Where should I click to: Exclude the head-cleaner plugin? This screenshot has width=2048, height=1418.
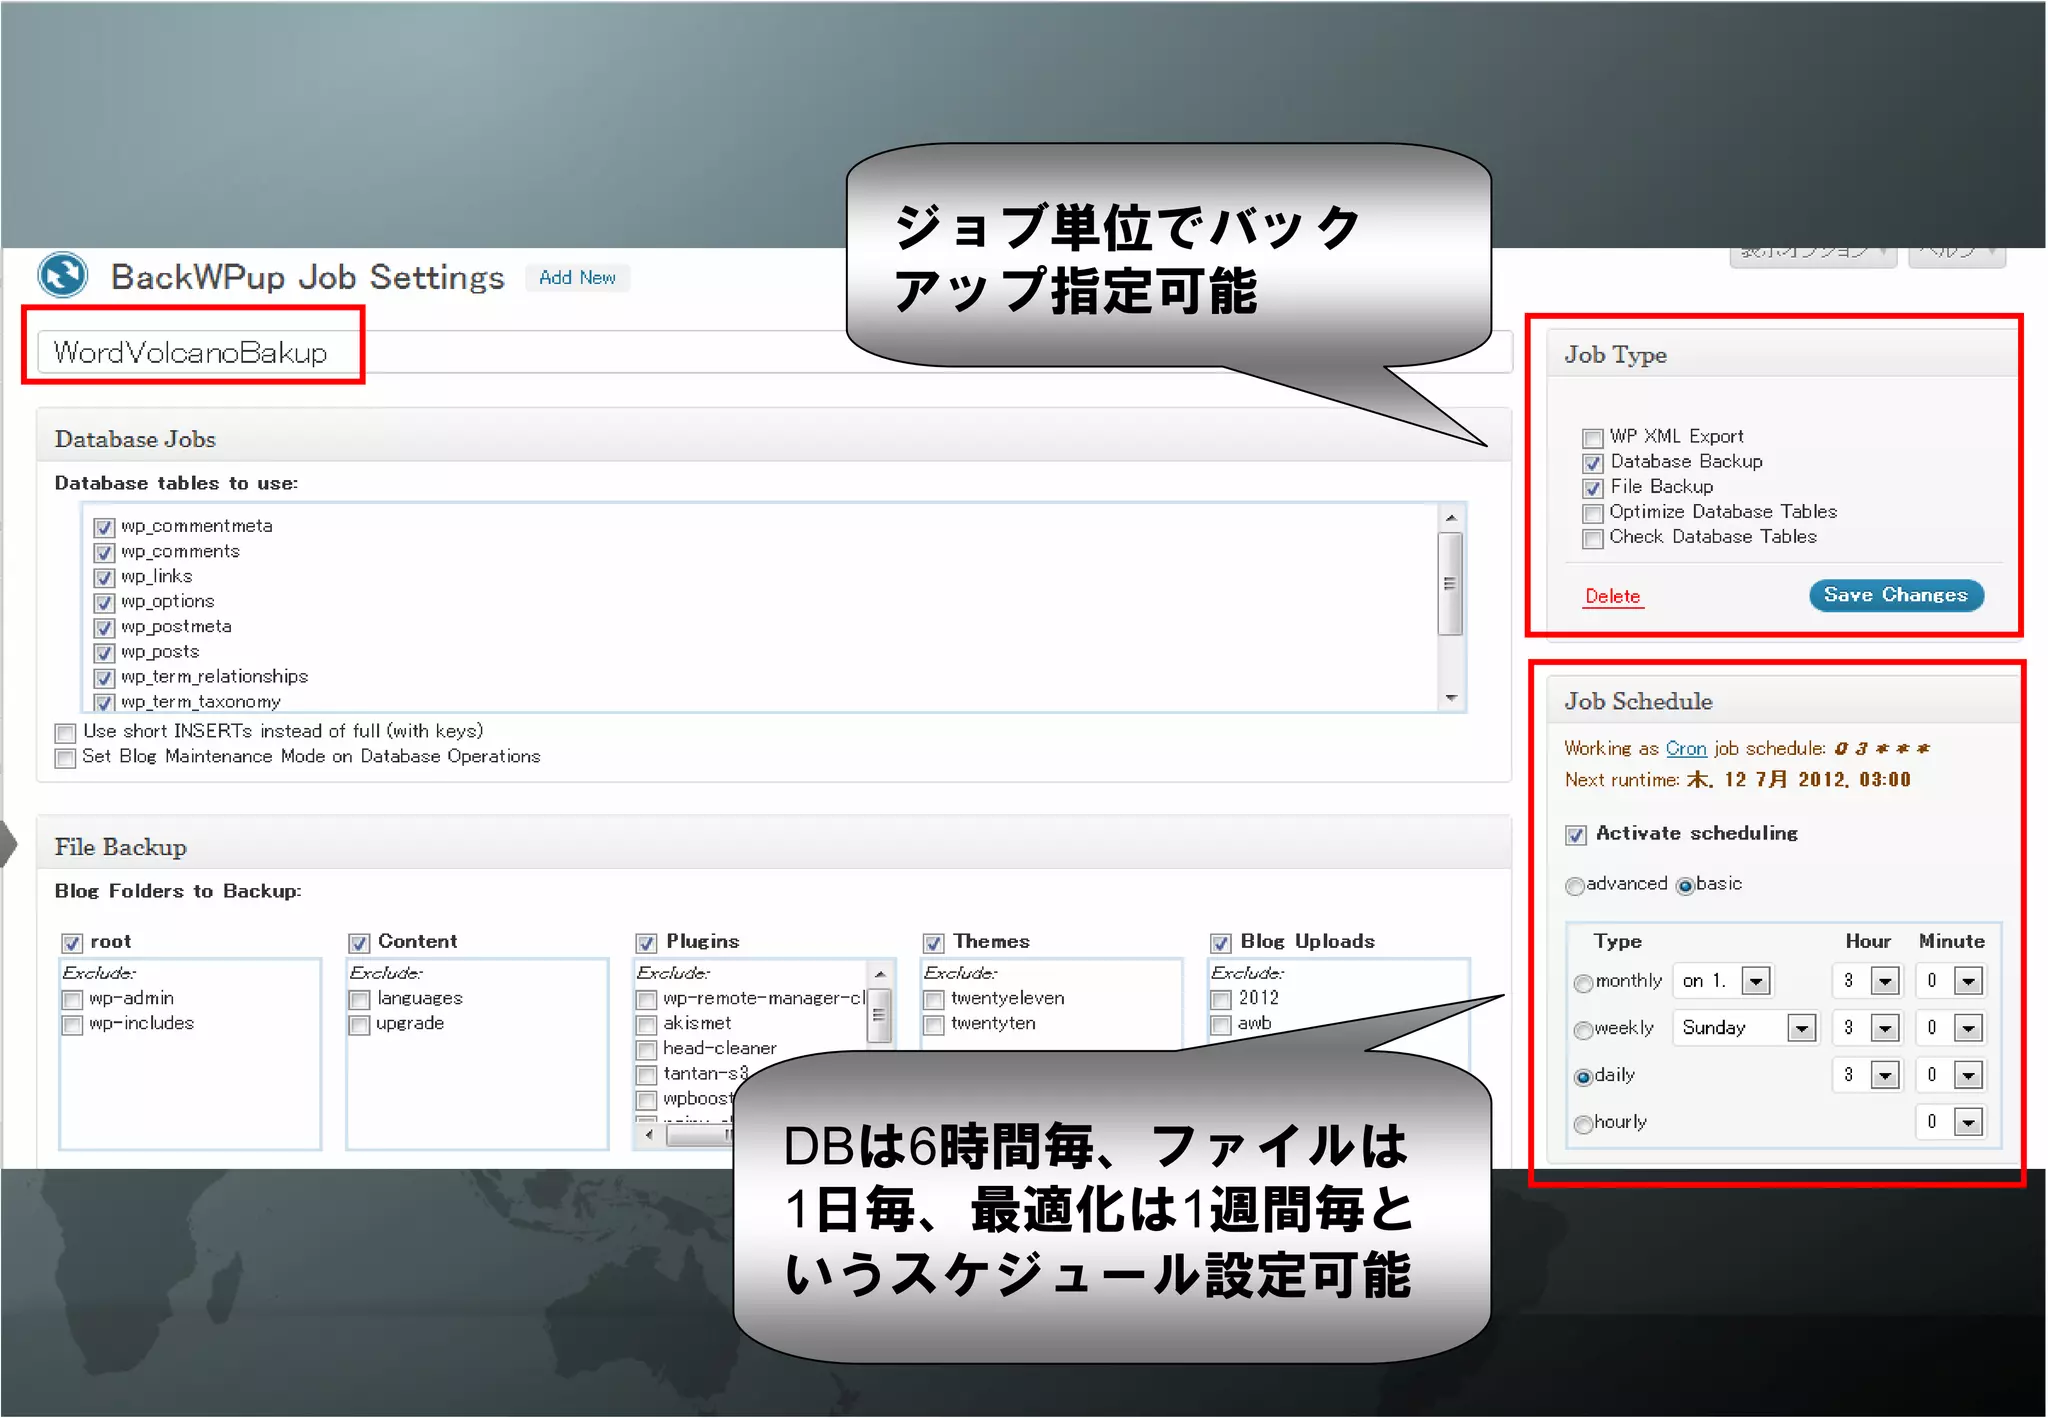pos(647,1049)
